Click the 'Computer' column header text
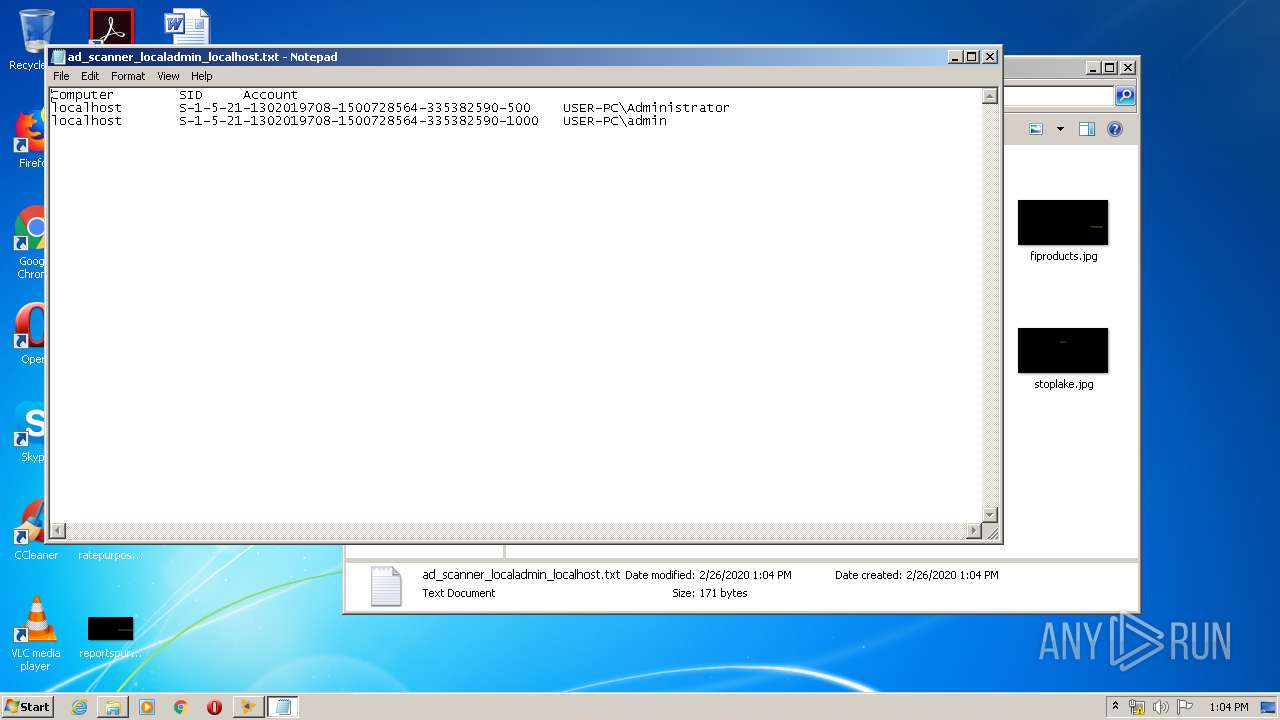Viewport: 1280px width, 720px height. click(82, 95)
